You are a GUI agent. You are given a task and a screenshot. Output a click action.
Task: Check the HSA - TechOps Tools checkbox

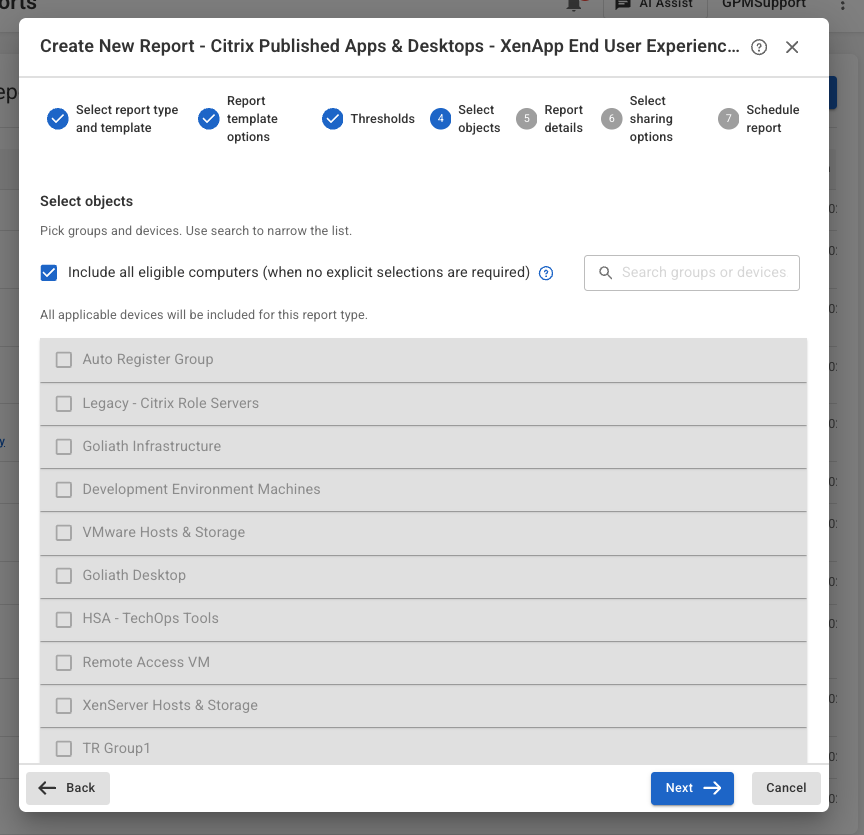click(x=64, y=619)
